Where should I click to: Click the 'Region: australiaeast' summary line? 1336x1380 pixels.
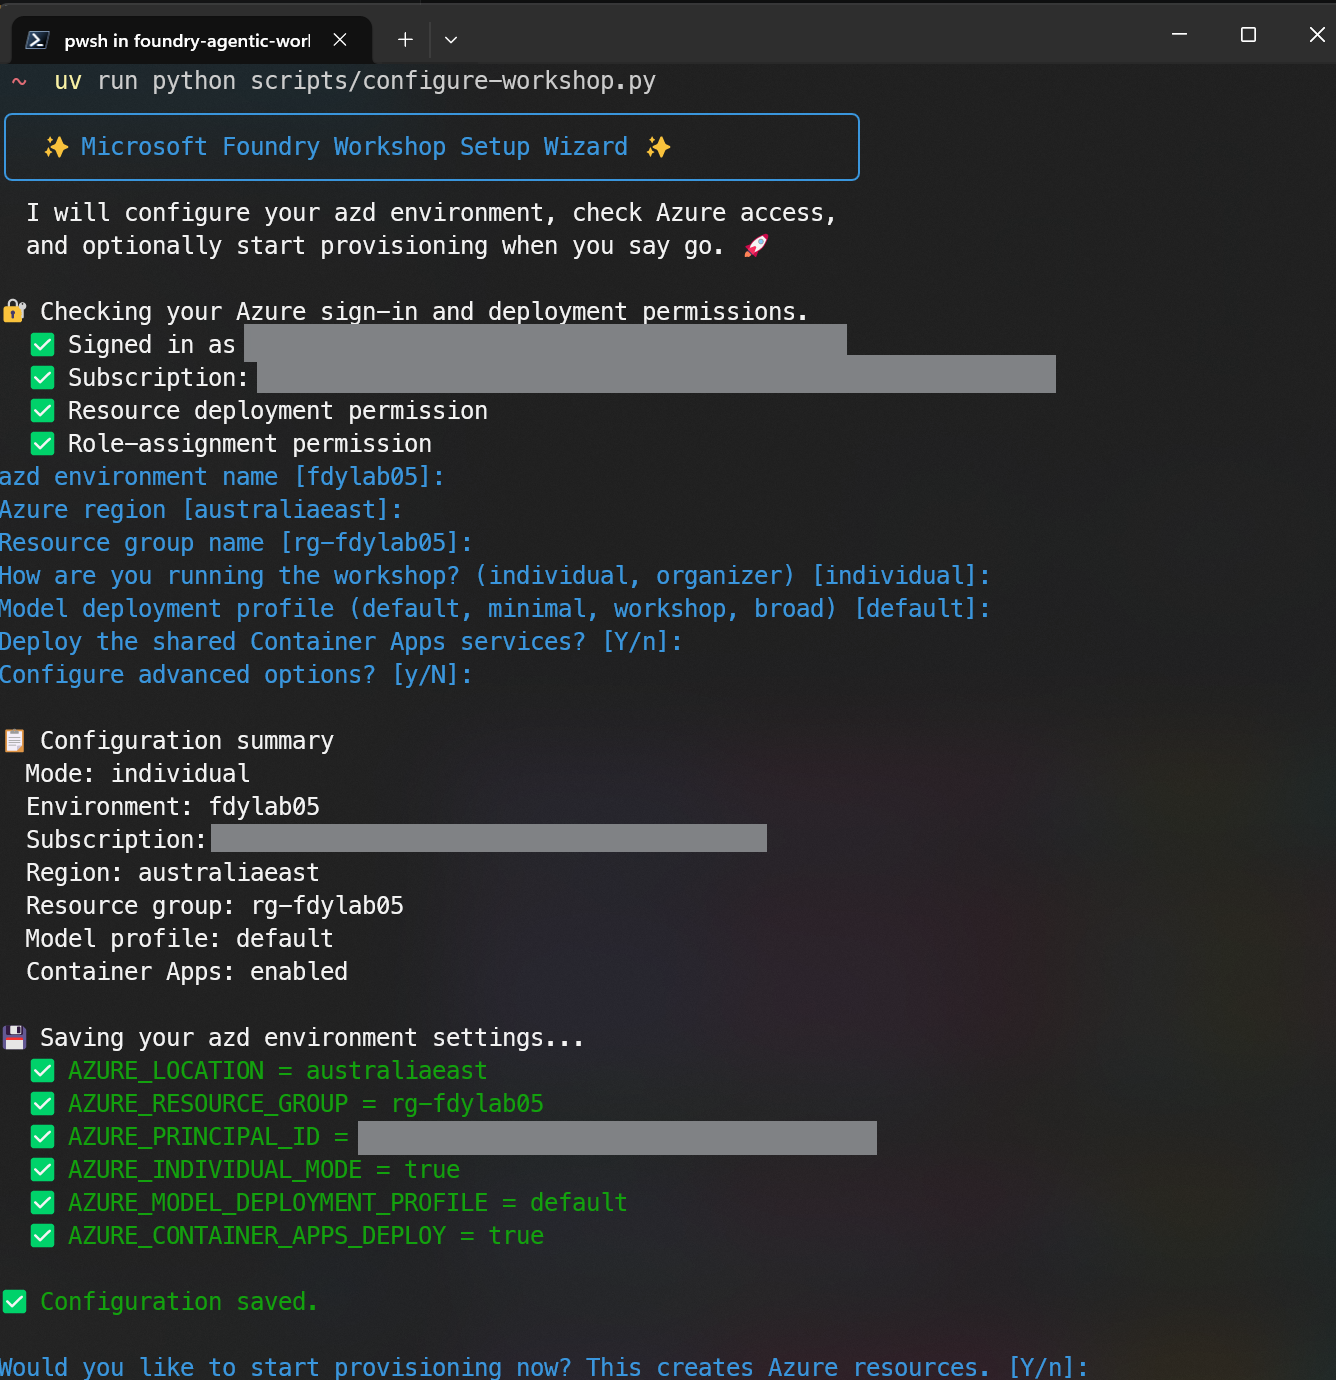coord(173,873)
